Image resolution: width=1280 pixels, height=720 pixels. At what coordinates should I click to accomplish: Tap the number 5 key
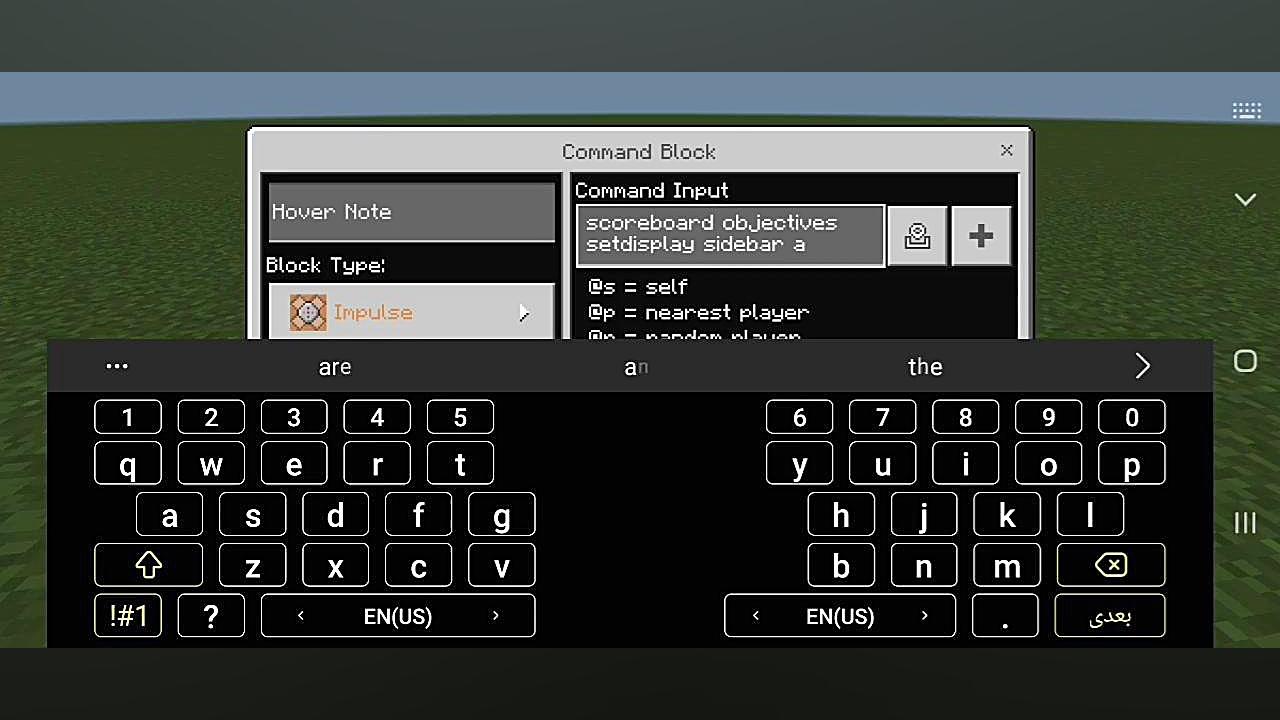click(x=460, y=417)
